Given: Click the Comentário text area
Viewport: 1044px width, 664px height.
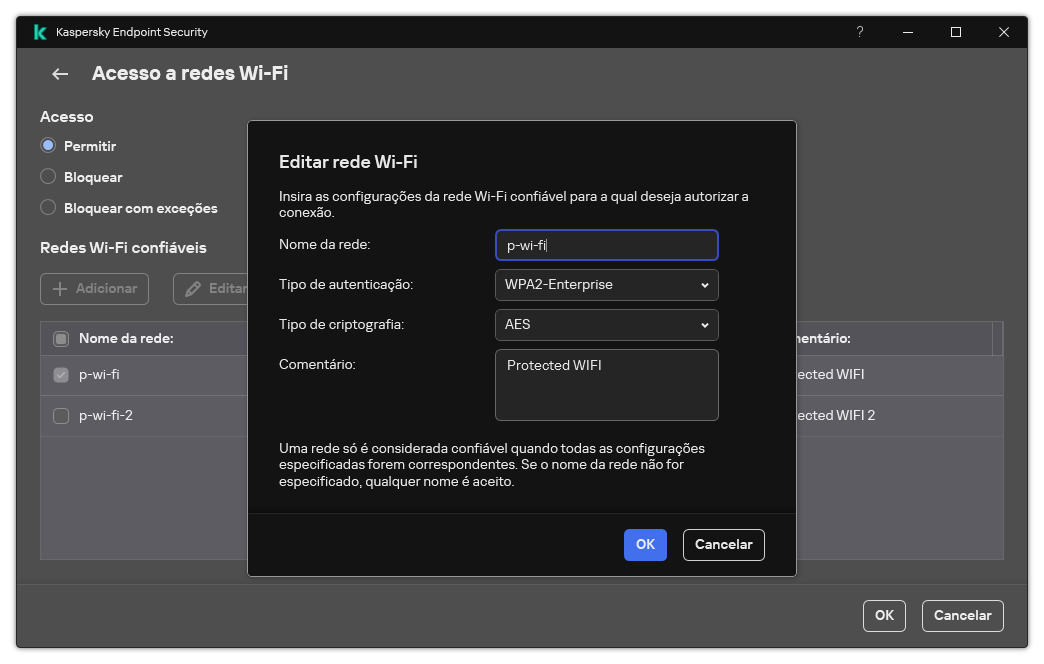Looking at the screenshot, I should [606, 385].
